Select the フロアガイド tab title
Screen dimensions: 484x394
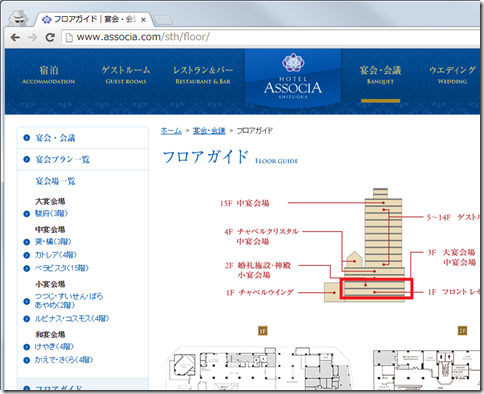pyautogui.click(x=94, y=19)
